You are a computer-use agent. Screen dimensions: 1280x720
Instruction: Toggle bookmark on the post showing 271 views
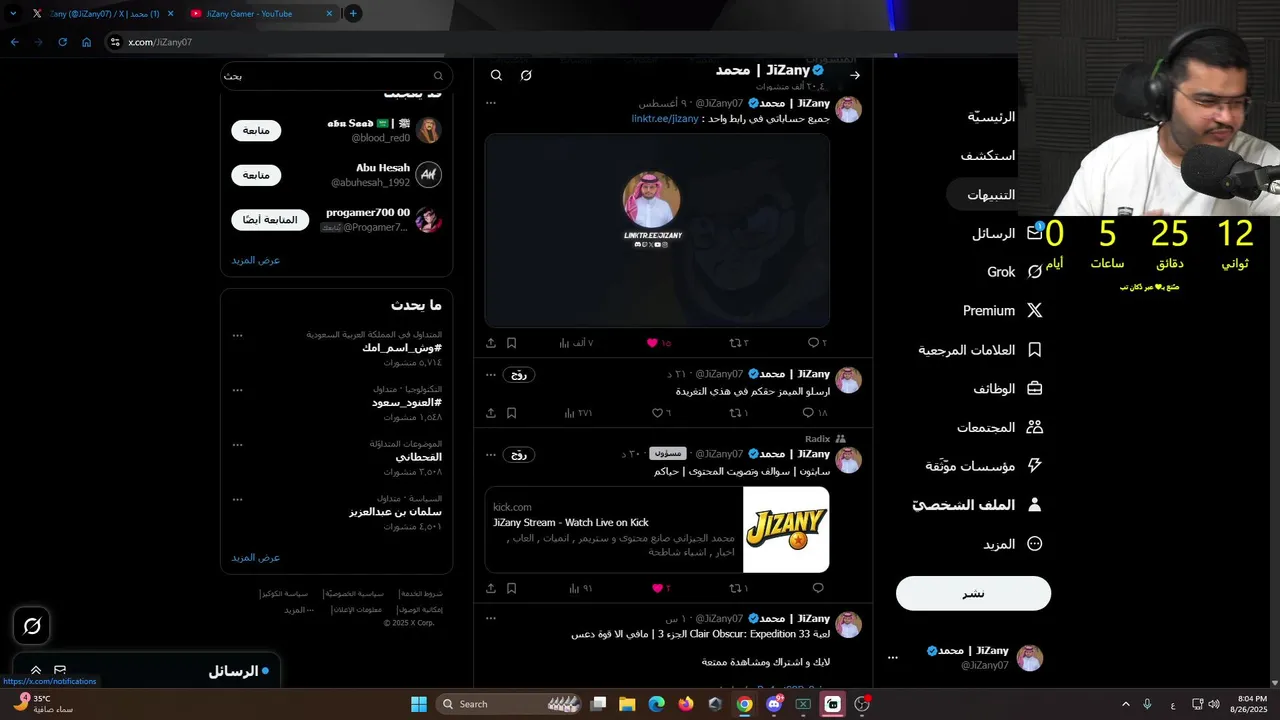511,413
